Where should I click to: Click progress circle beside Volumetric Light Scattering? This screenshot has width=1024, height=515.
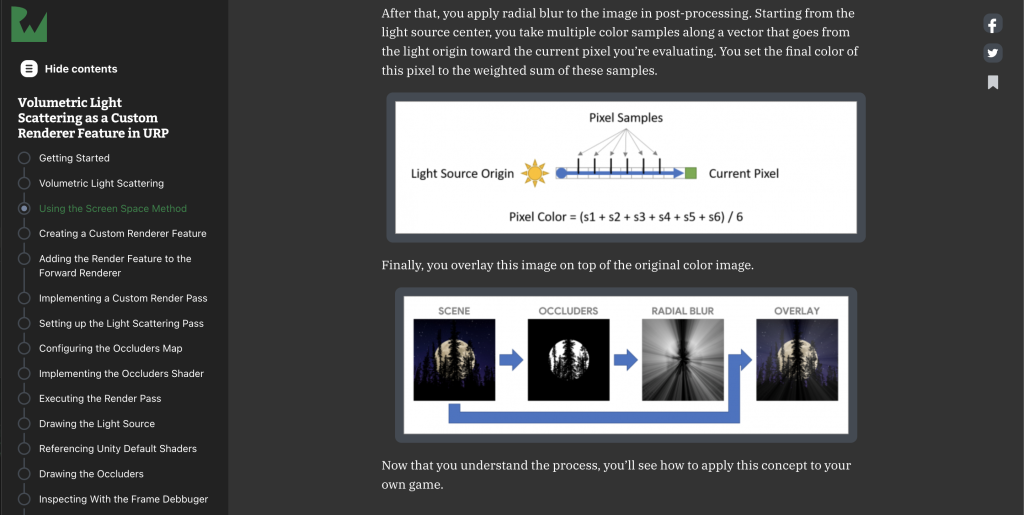click(x=24, y=183)
